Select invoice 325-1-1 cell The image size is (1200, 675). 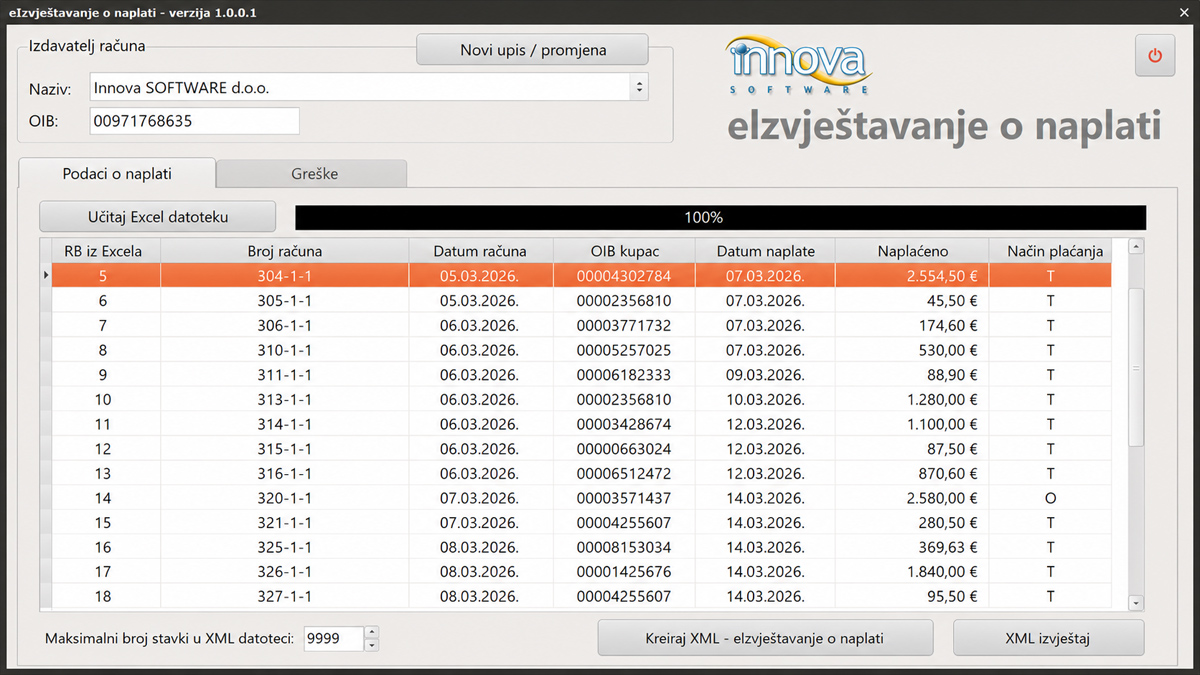[285, 547]
